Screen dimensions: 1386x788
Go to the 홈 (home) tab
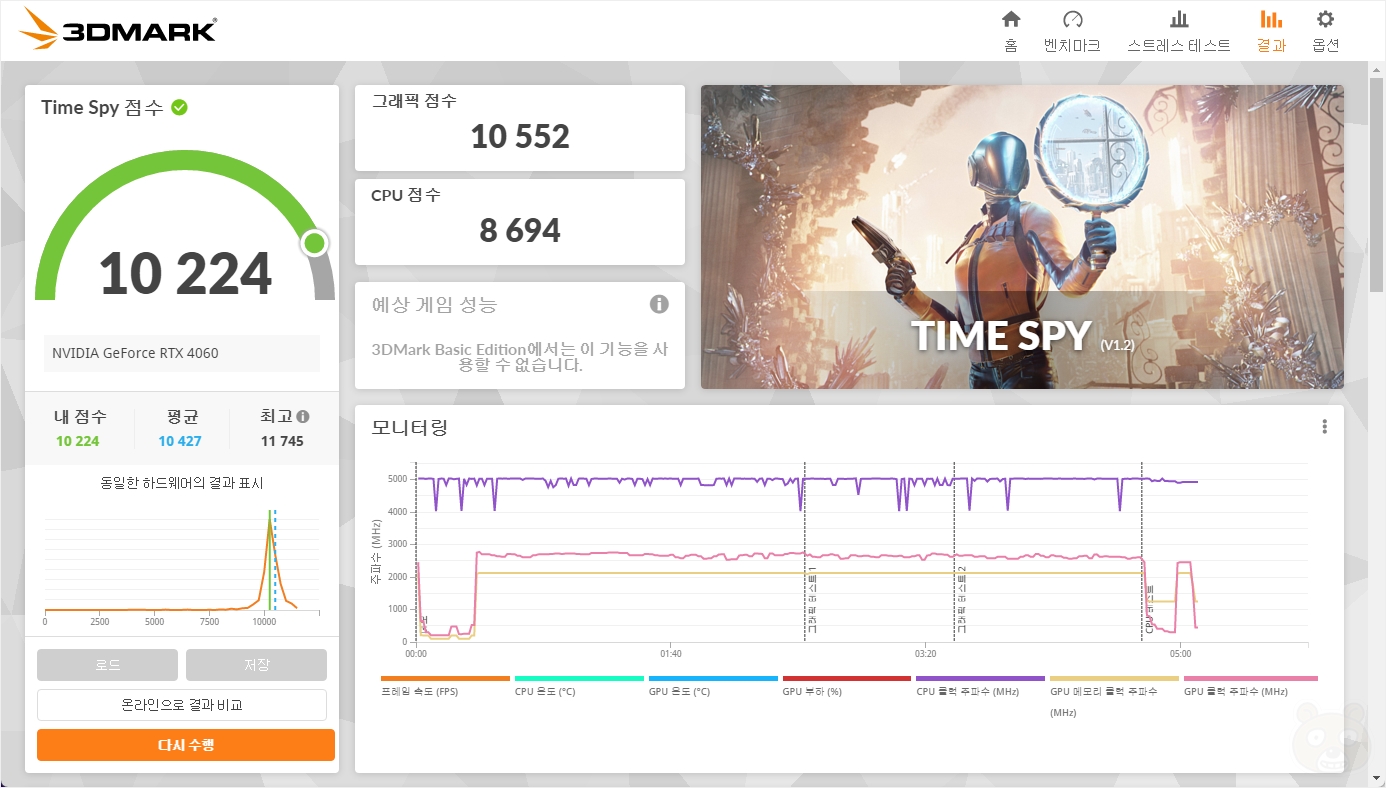point(1011,31)
